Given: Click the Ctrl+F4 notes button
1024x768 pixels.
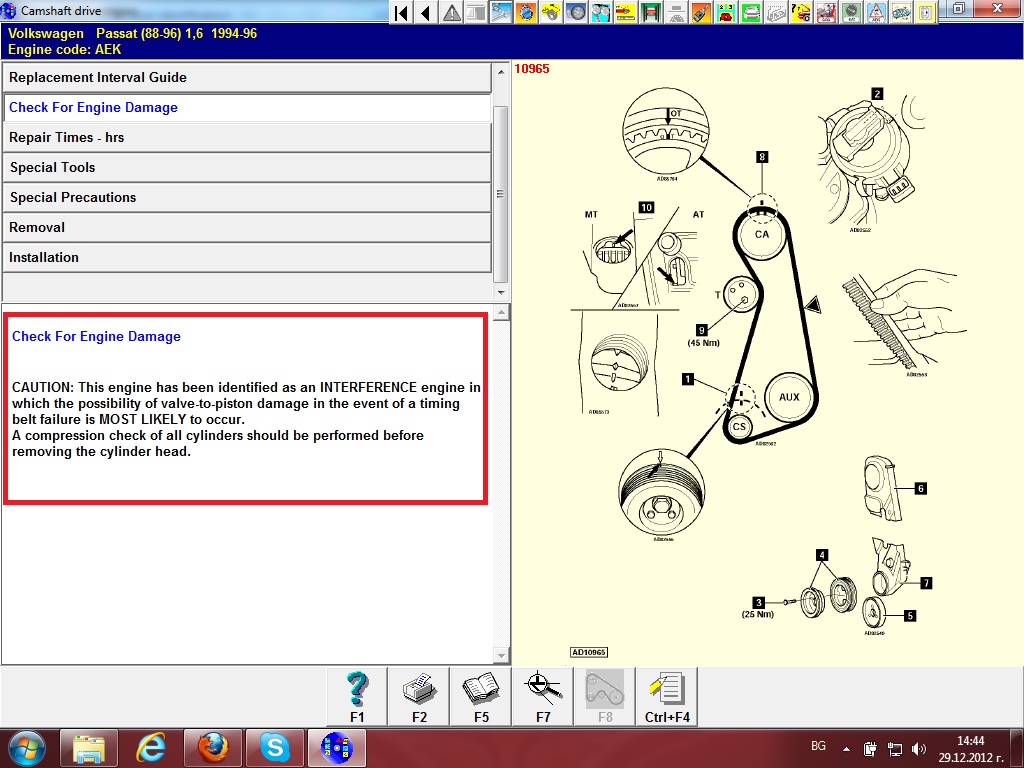Looking at the screenshot, I should (x=666, y=696).
